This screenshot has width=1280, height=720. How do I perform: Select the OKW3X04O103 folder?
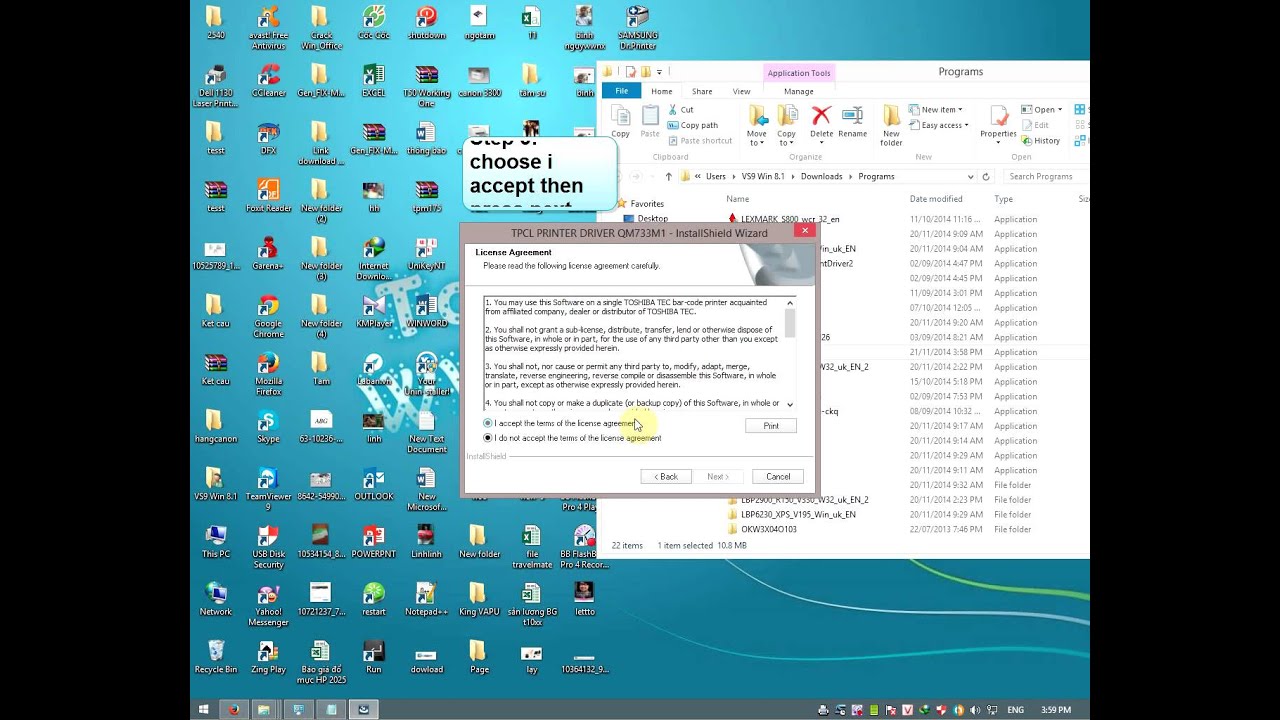coord(768,529)
